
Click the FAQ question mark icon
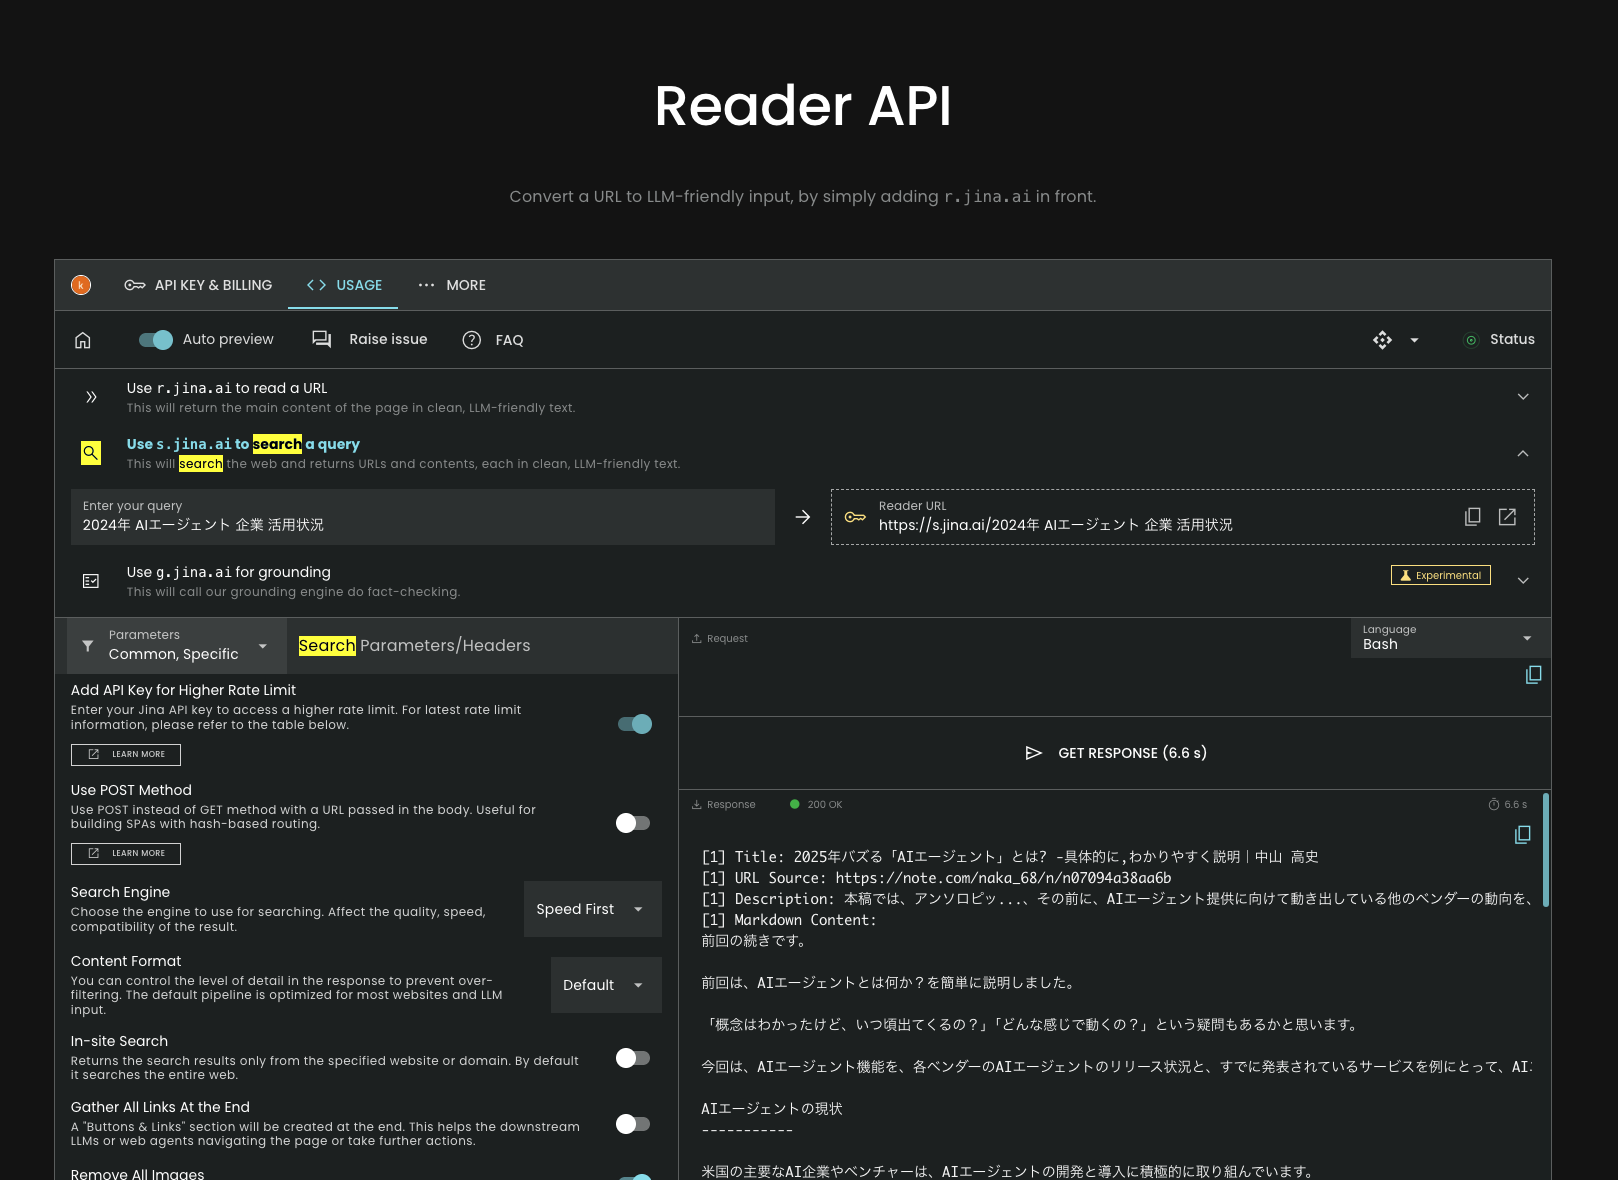point(472,340)
